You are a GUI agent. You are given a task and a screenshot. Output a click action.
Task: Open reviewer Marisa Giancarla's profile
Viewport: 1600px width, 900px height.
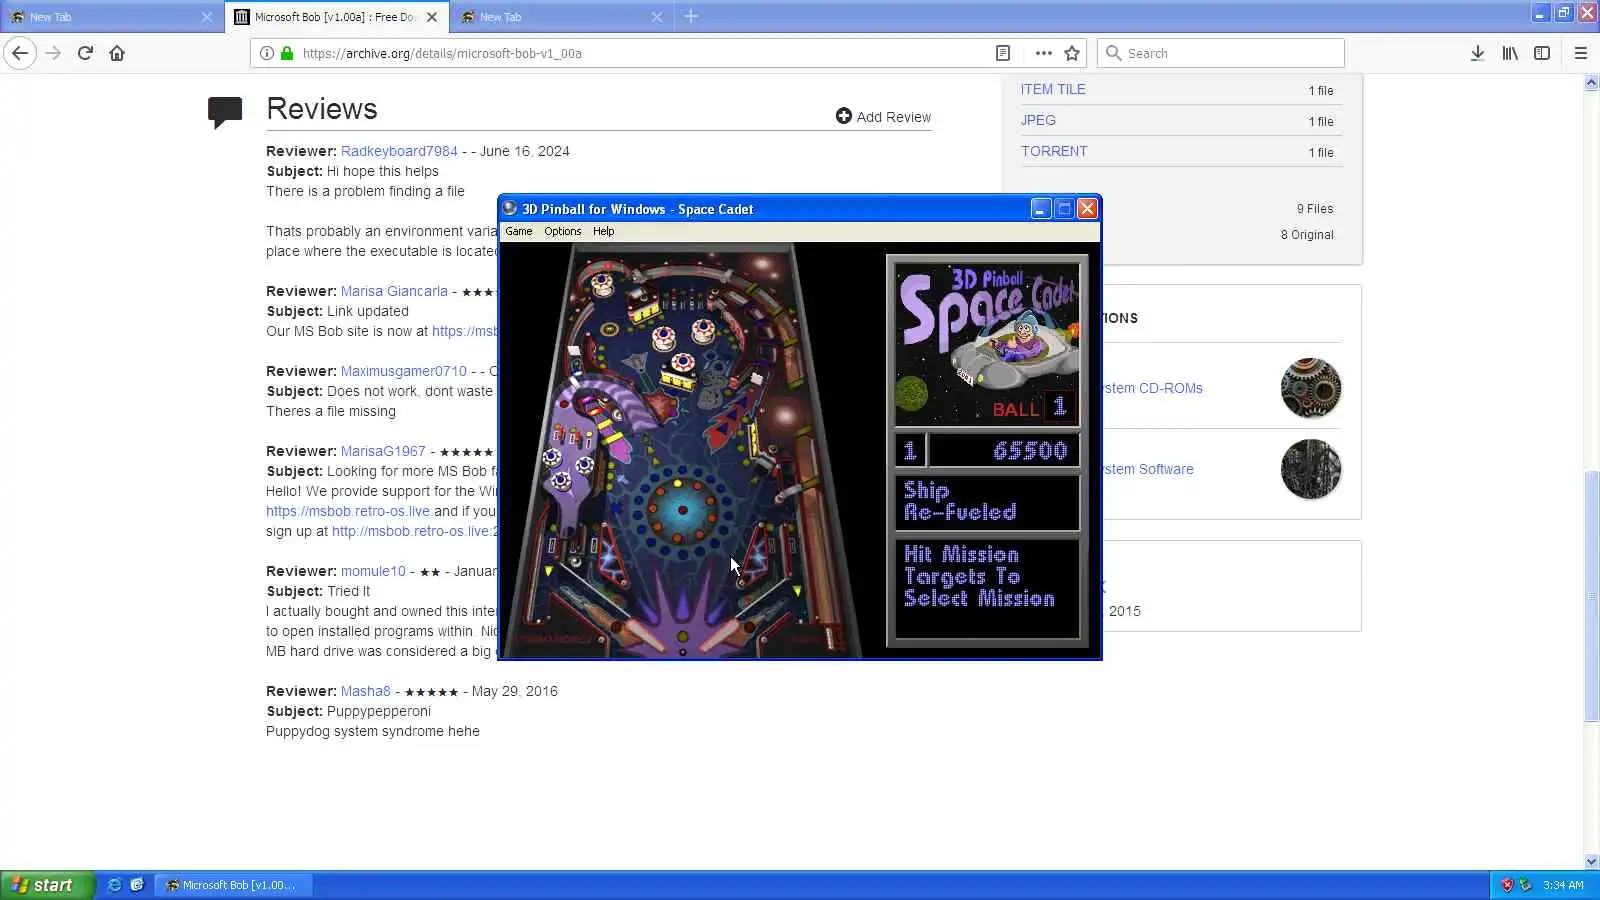(x=394, y=291)
